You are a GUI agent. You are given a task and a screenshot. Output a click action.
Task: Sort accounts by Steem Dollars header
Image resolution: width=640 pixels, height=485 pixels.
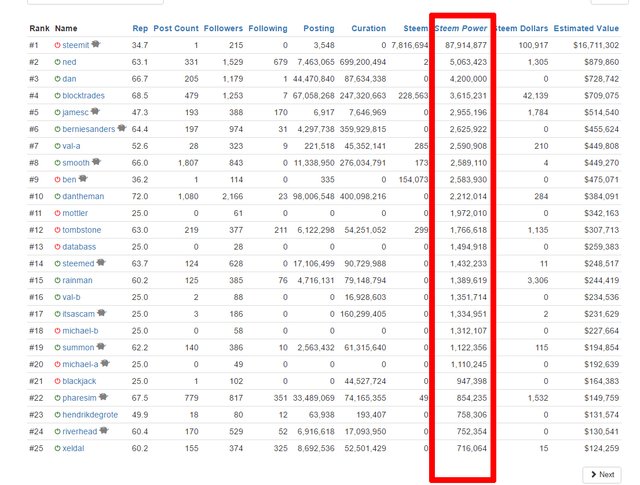(x=521, y=29)
